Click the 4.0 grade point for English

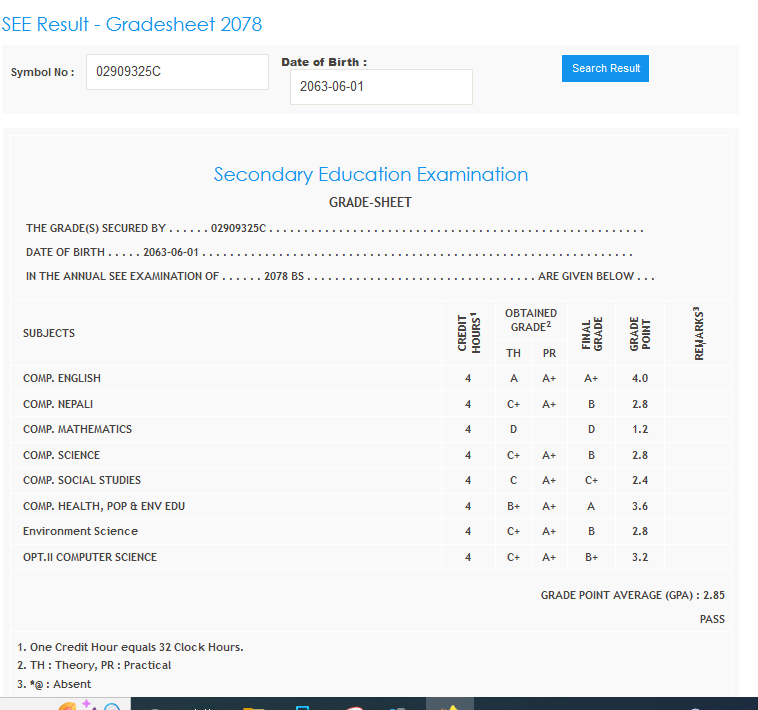(x=640, y=378)
